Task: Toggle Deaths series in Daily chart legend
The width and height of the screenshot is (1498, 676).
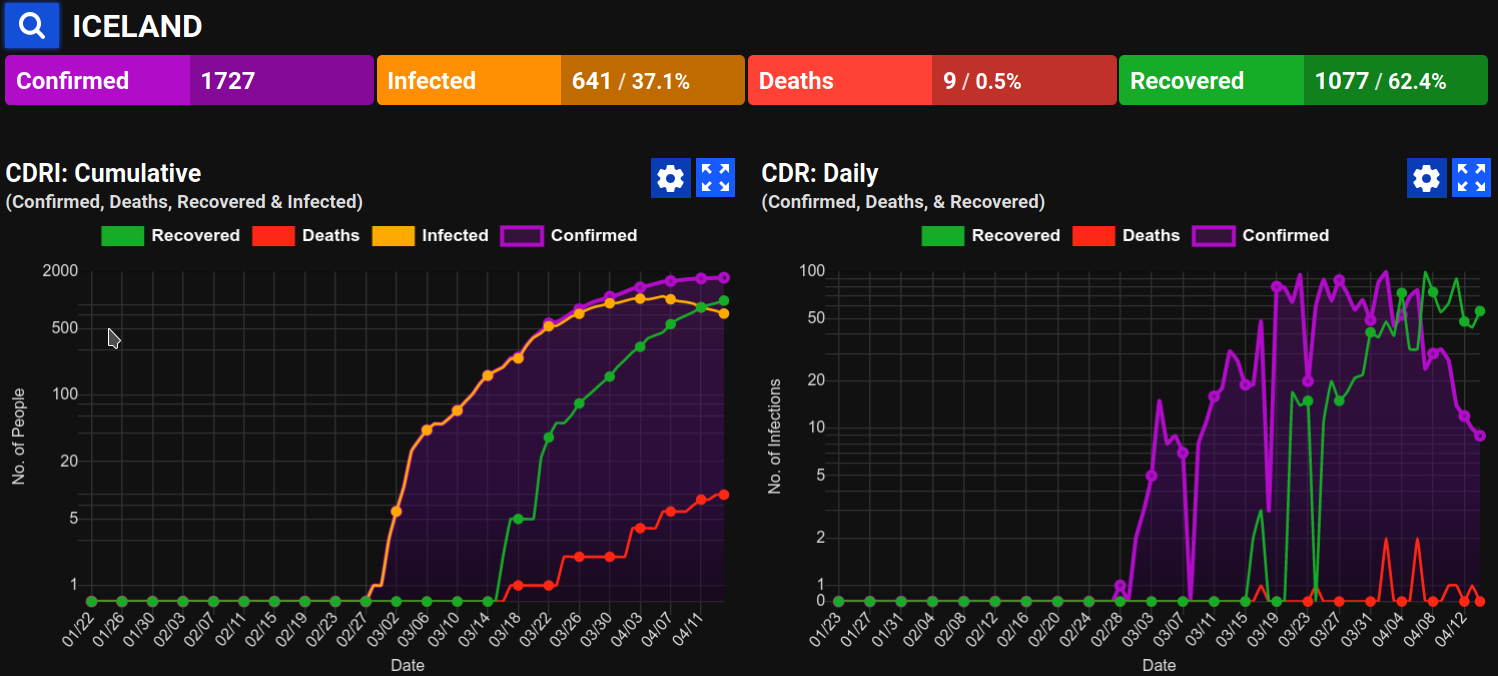Action: coord(1126,236)
